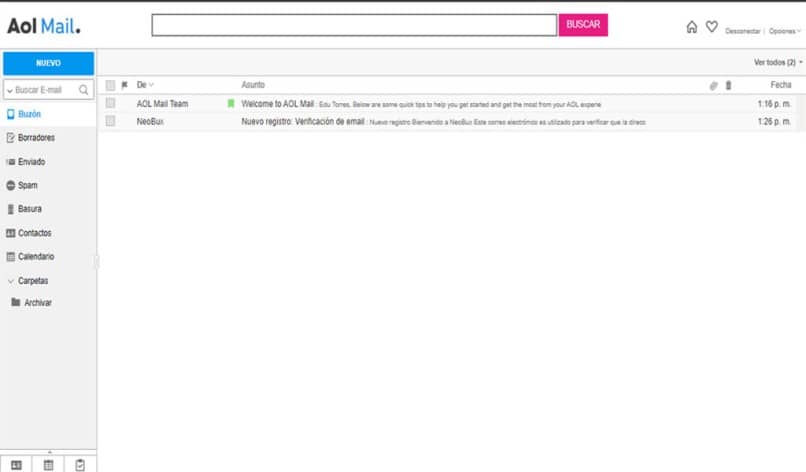Click the heart favorites icon
The width and height of the screenshot is (806, 472).
click(x=711, y=27)
